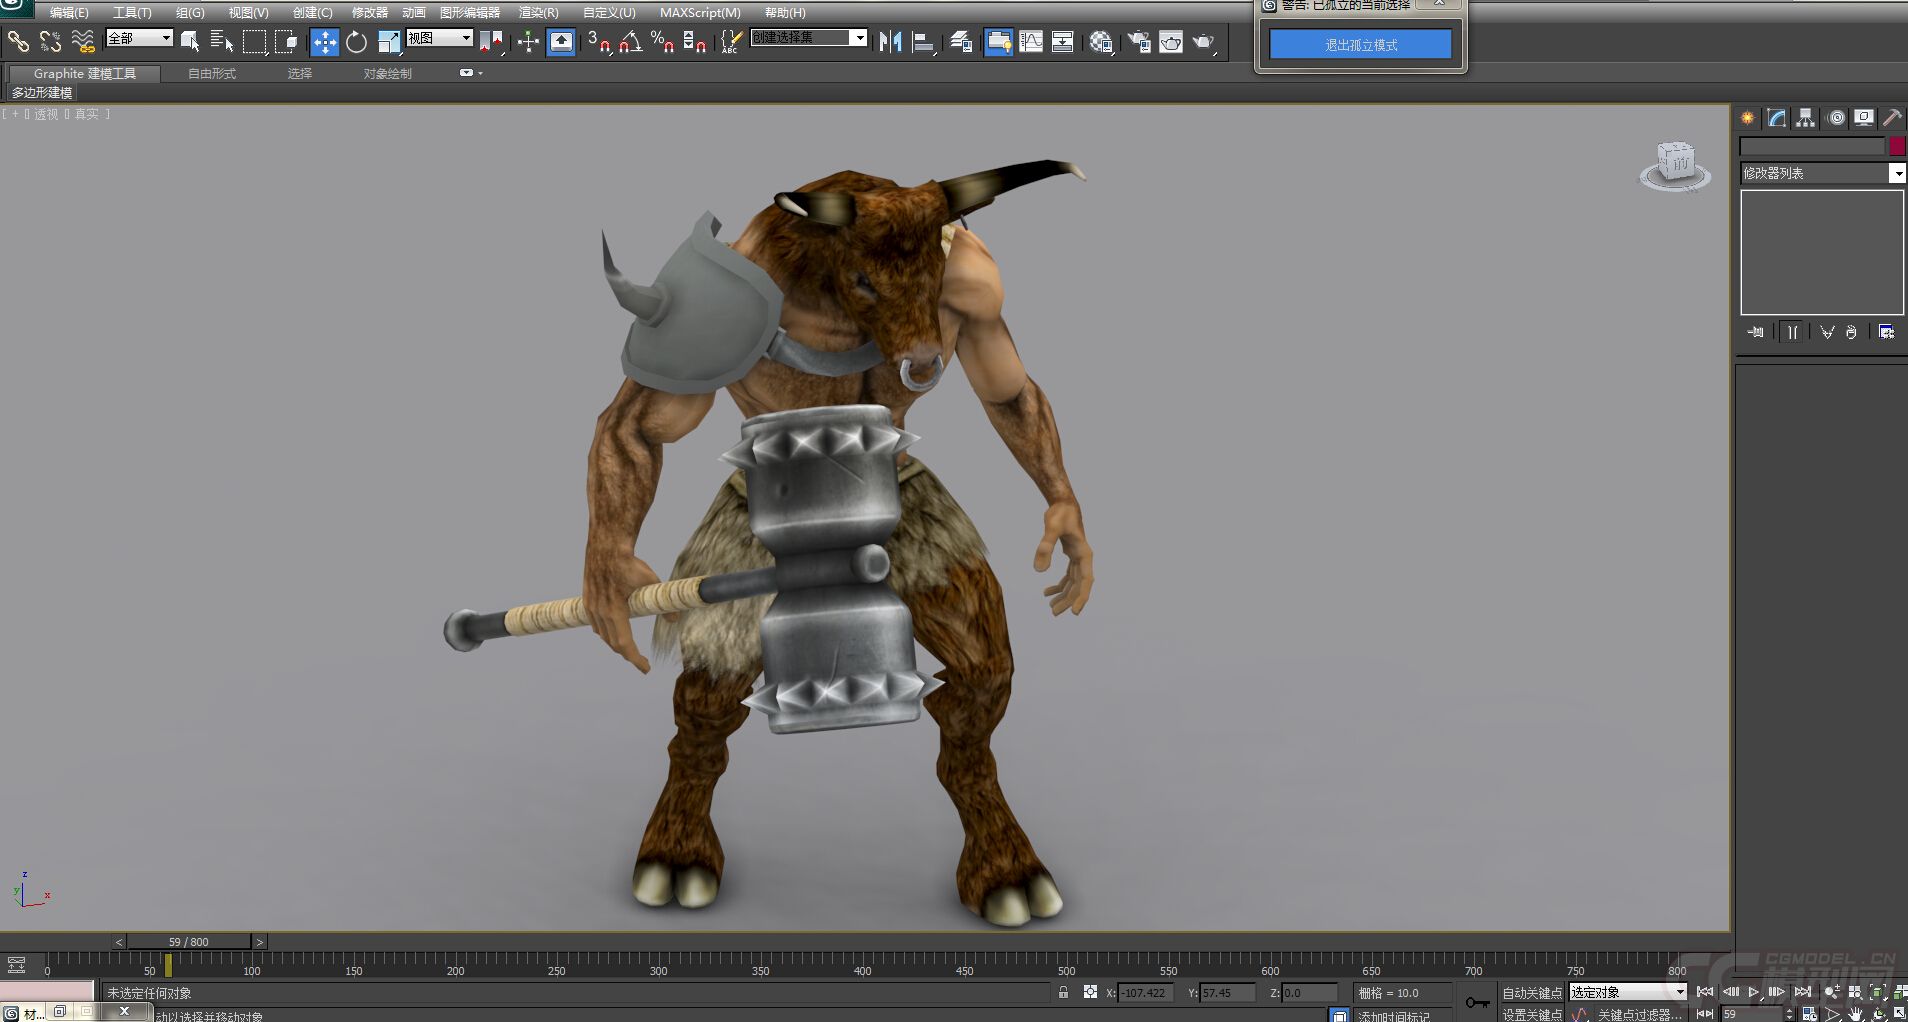Open Schematic View icon

pos(1063,41)
